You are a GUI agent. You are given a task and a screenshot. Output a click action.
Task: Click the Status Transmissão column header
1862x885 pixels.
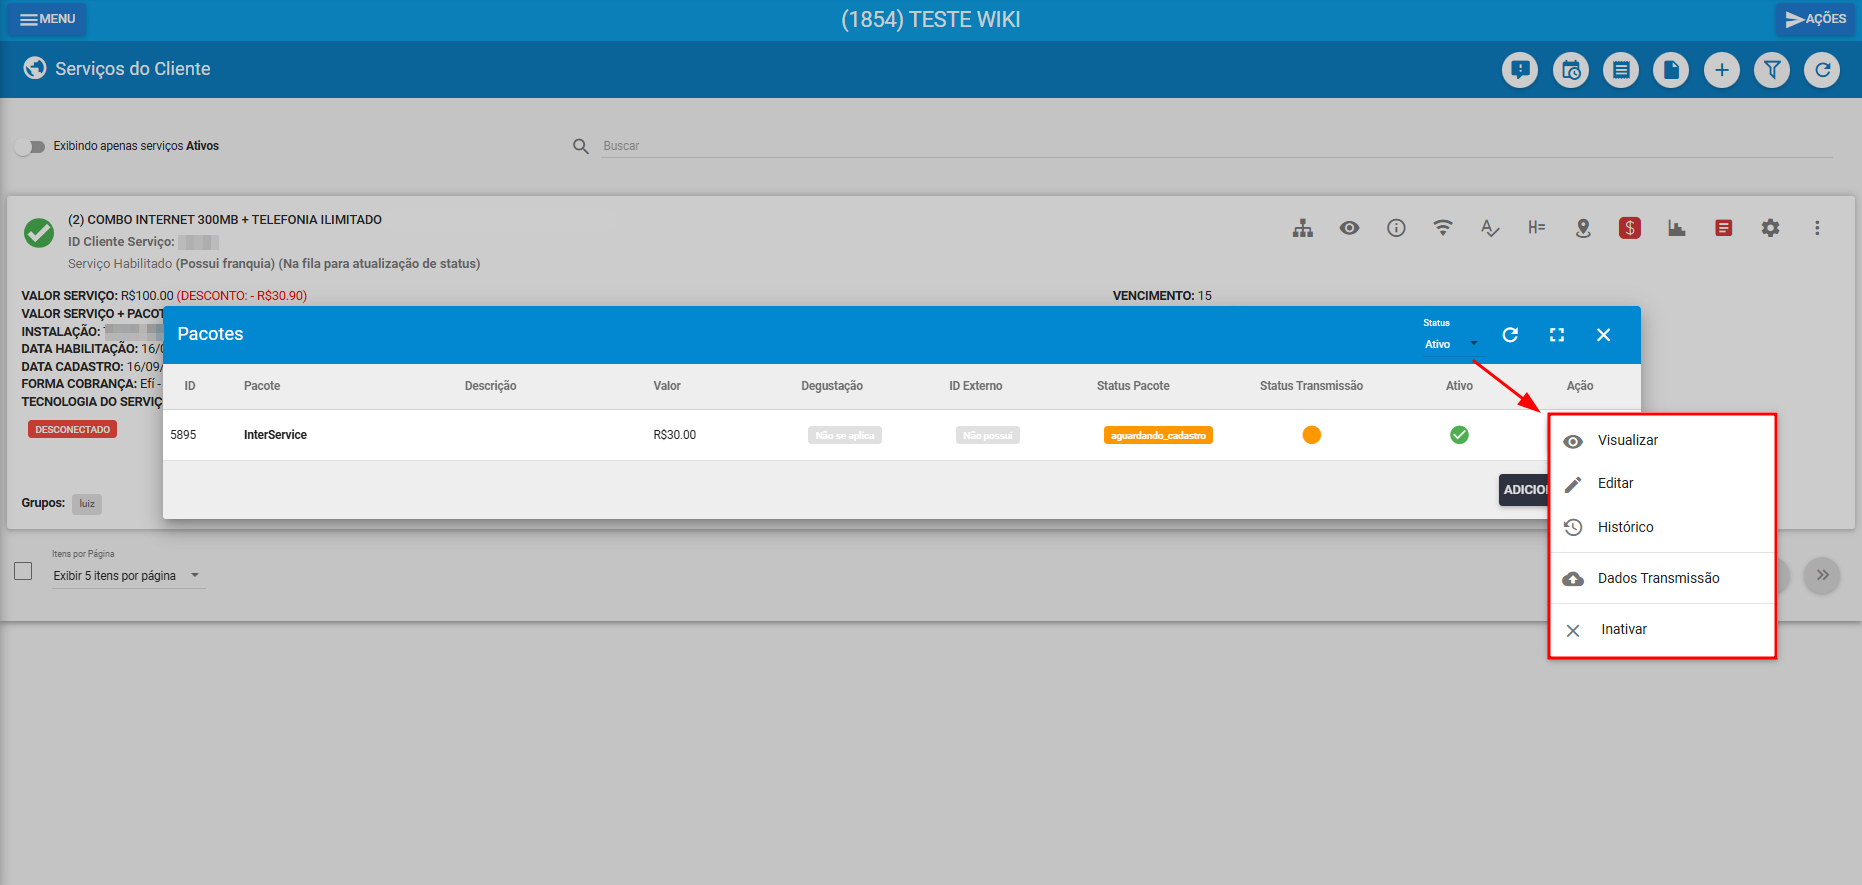(x=1311, y=386)
